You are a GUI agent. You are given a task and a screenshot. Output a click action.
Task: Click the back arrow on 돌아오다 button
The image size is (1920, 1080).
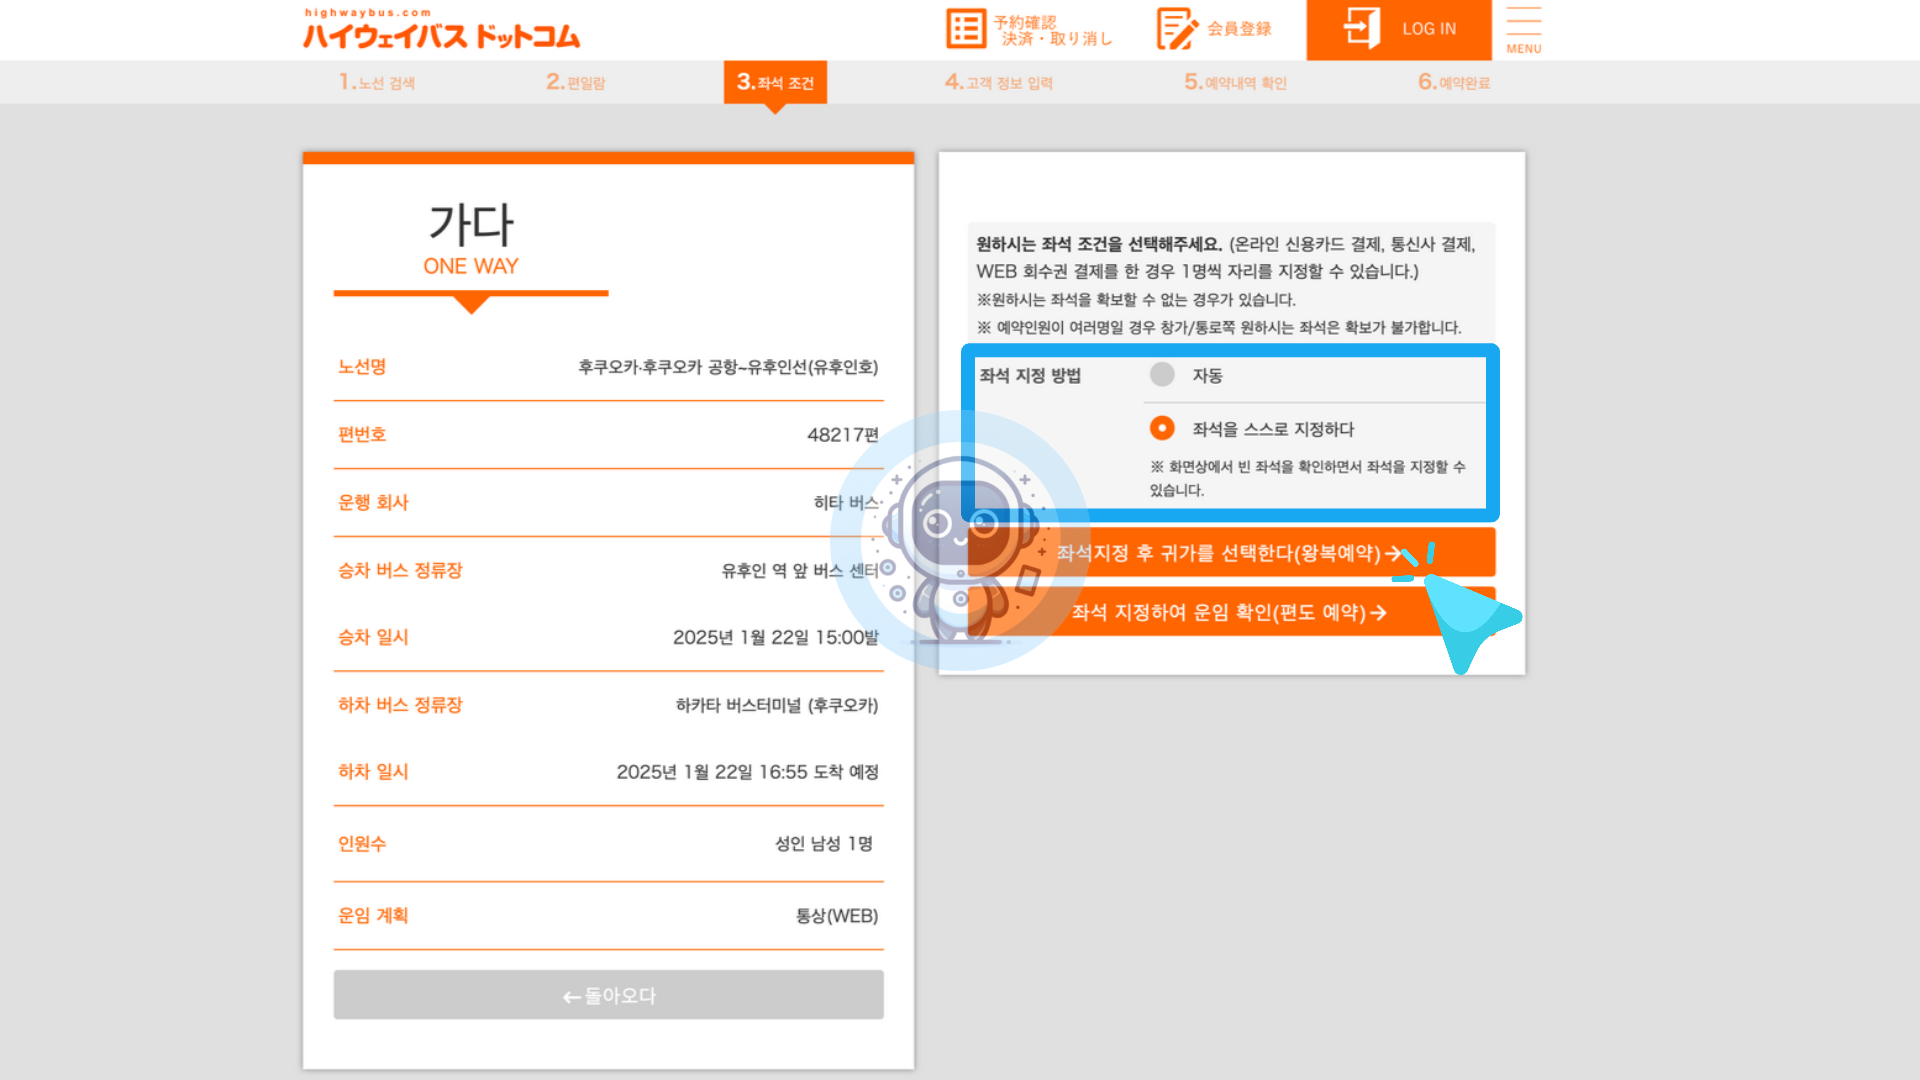pyautogui.click(x=570, y=996)
